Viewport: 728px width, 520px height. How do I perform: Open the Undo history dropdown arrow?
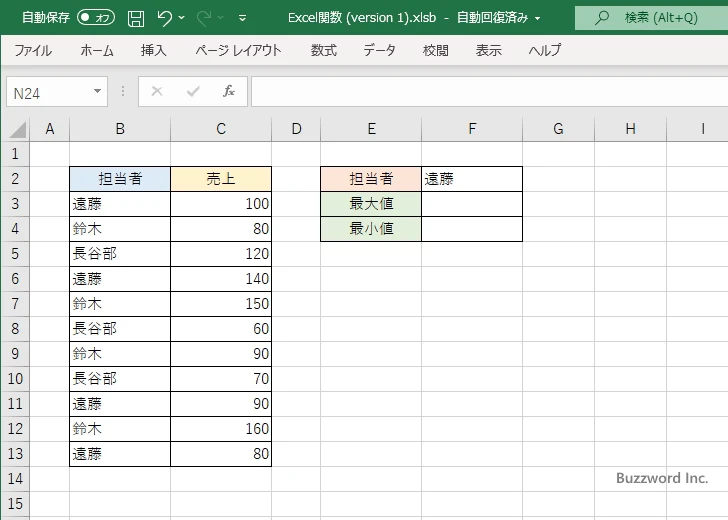182,18
